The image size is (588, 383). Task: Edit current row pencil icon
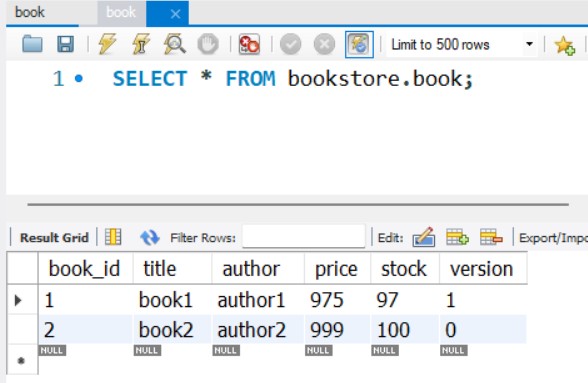[x=424, y=237]
